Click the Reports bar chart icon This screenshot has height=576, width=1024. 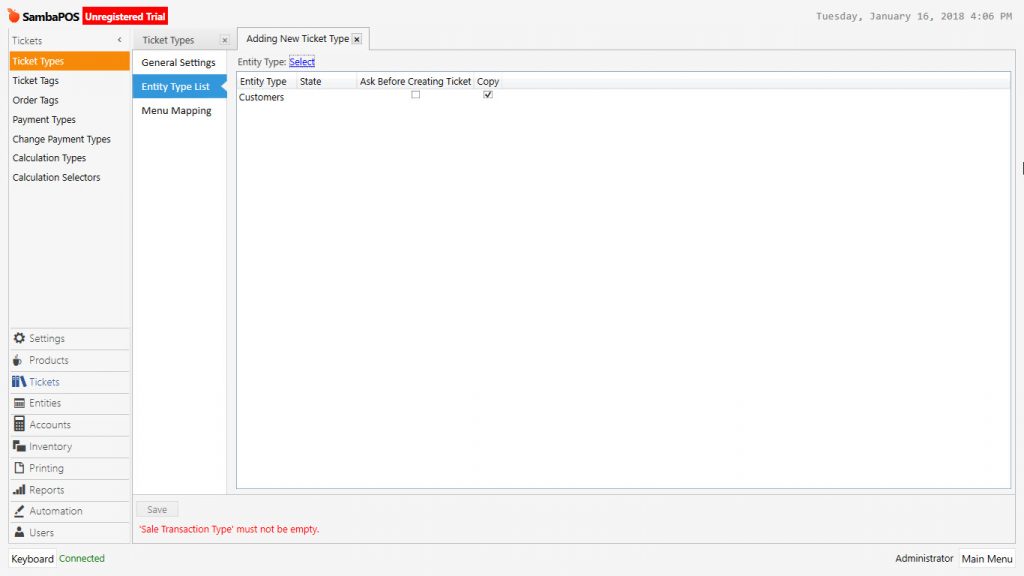(19, 489)
